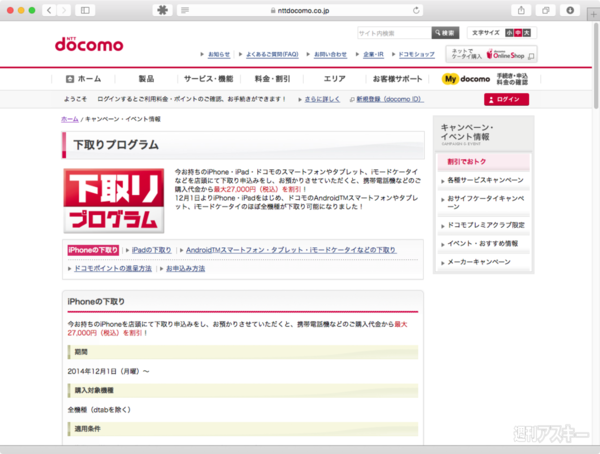Screen dimensions: 600x454
Task: Select 料金・割引 in main navigation
Action: click(x=272, y=79)
